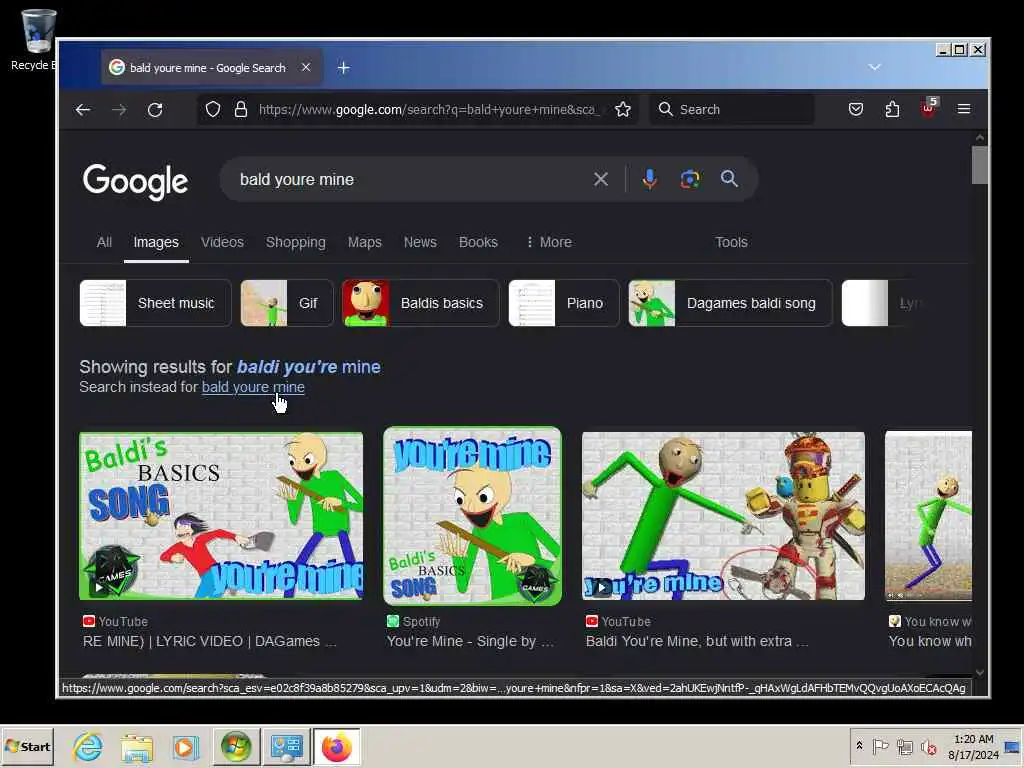Expand the list all tabs chevron
Screen dimensions: 1024x768
pos(874,67)
